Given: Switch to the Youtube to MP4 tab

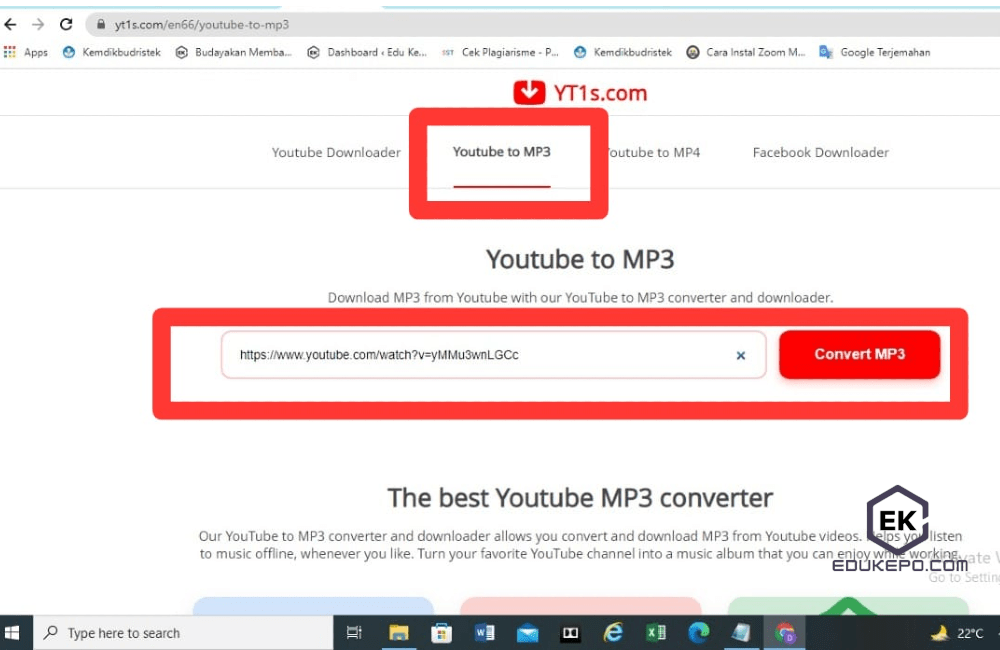Looking at the screenshot, I should coord(652,152).
